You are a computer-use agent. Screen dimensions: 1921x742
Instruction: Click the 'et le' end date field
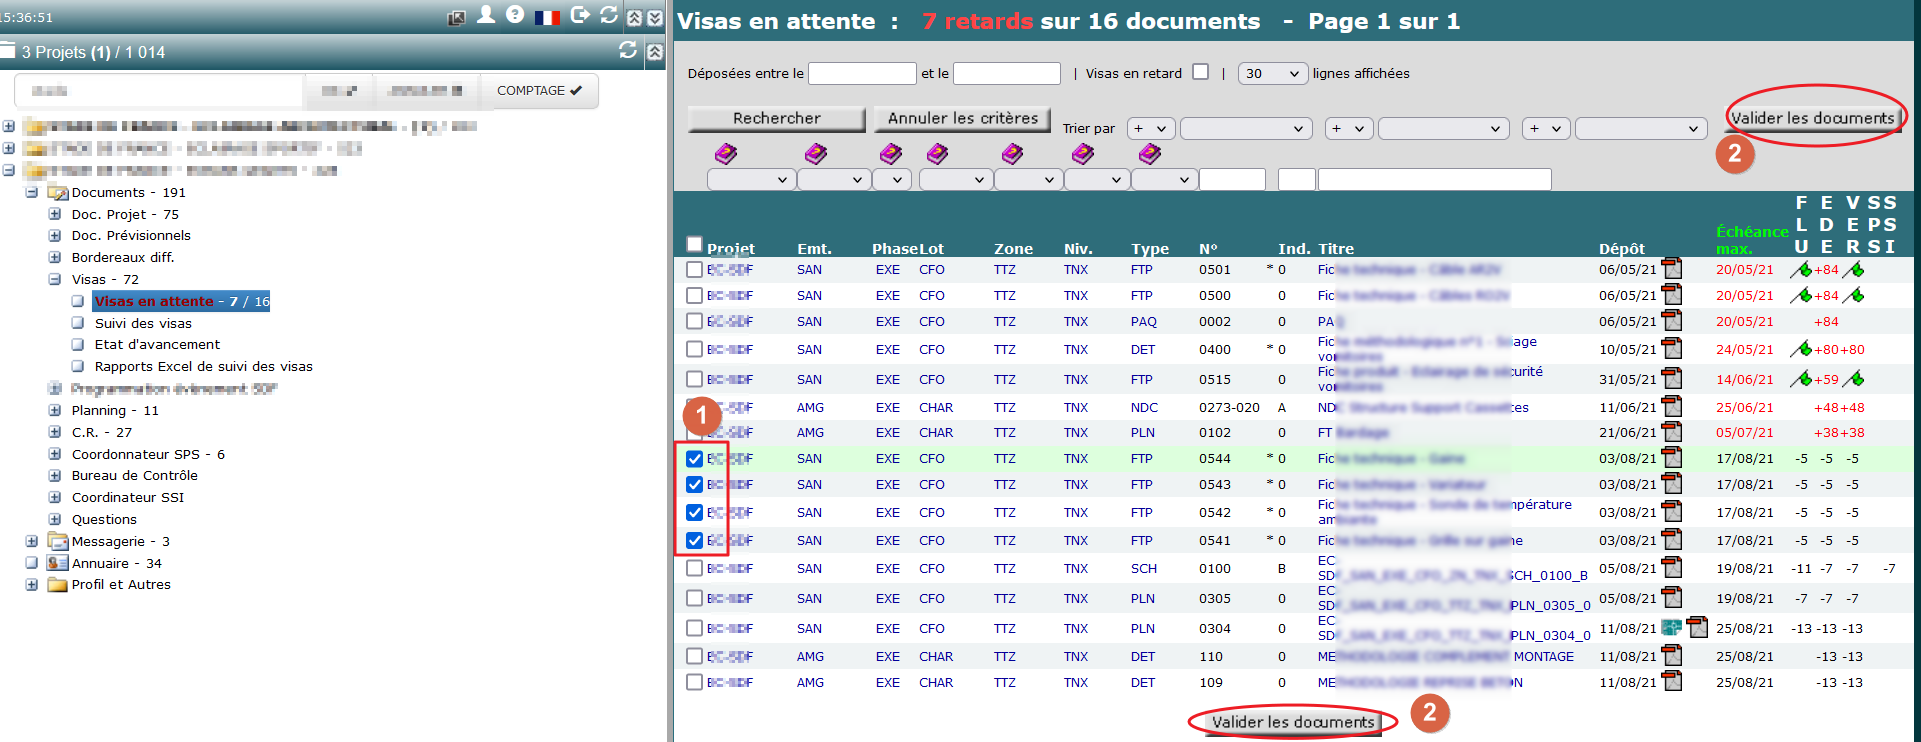1007,73
